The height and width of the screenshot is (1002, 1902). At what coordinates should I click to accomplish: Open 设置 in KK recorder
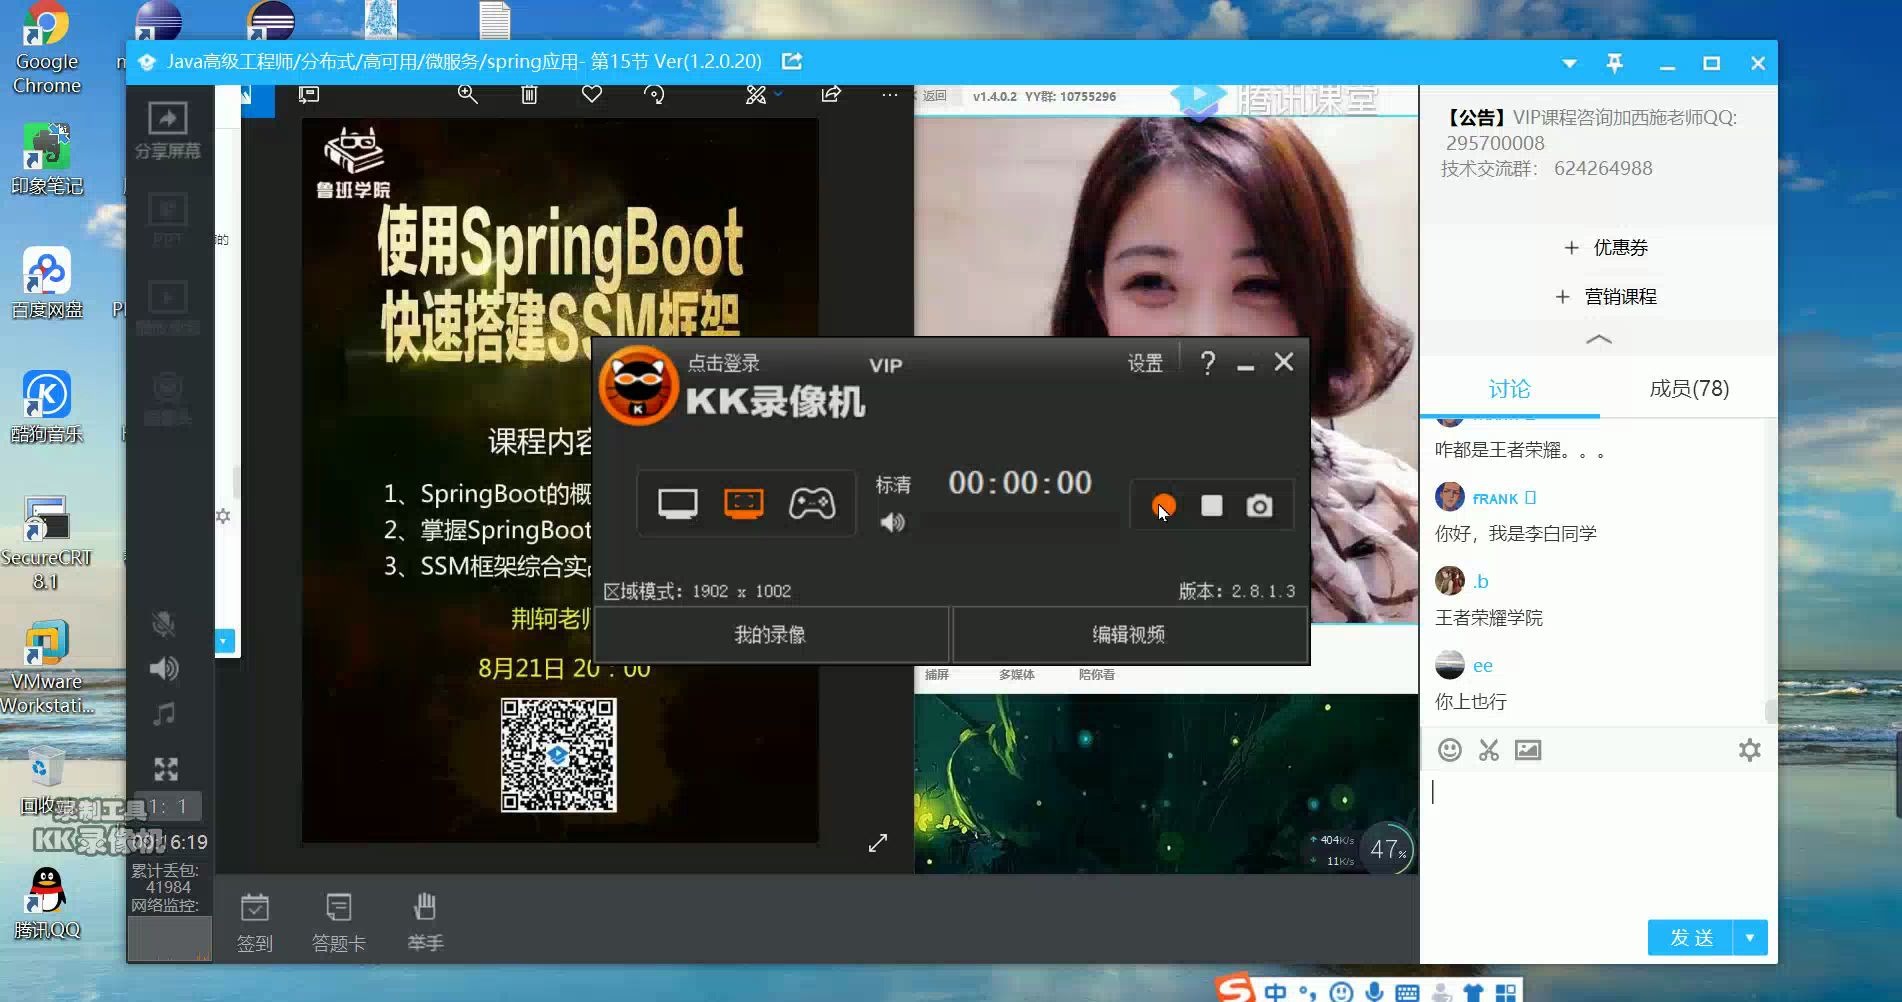pos(1145,363)
